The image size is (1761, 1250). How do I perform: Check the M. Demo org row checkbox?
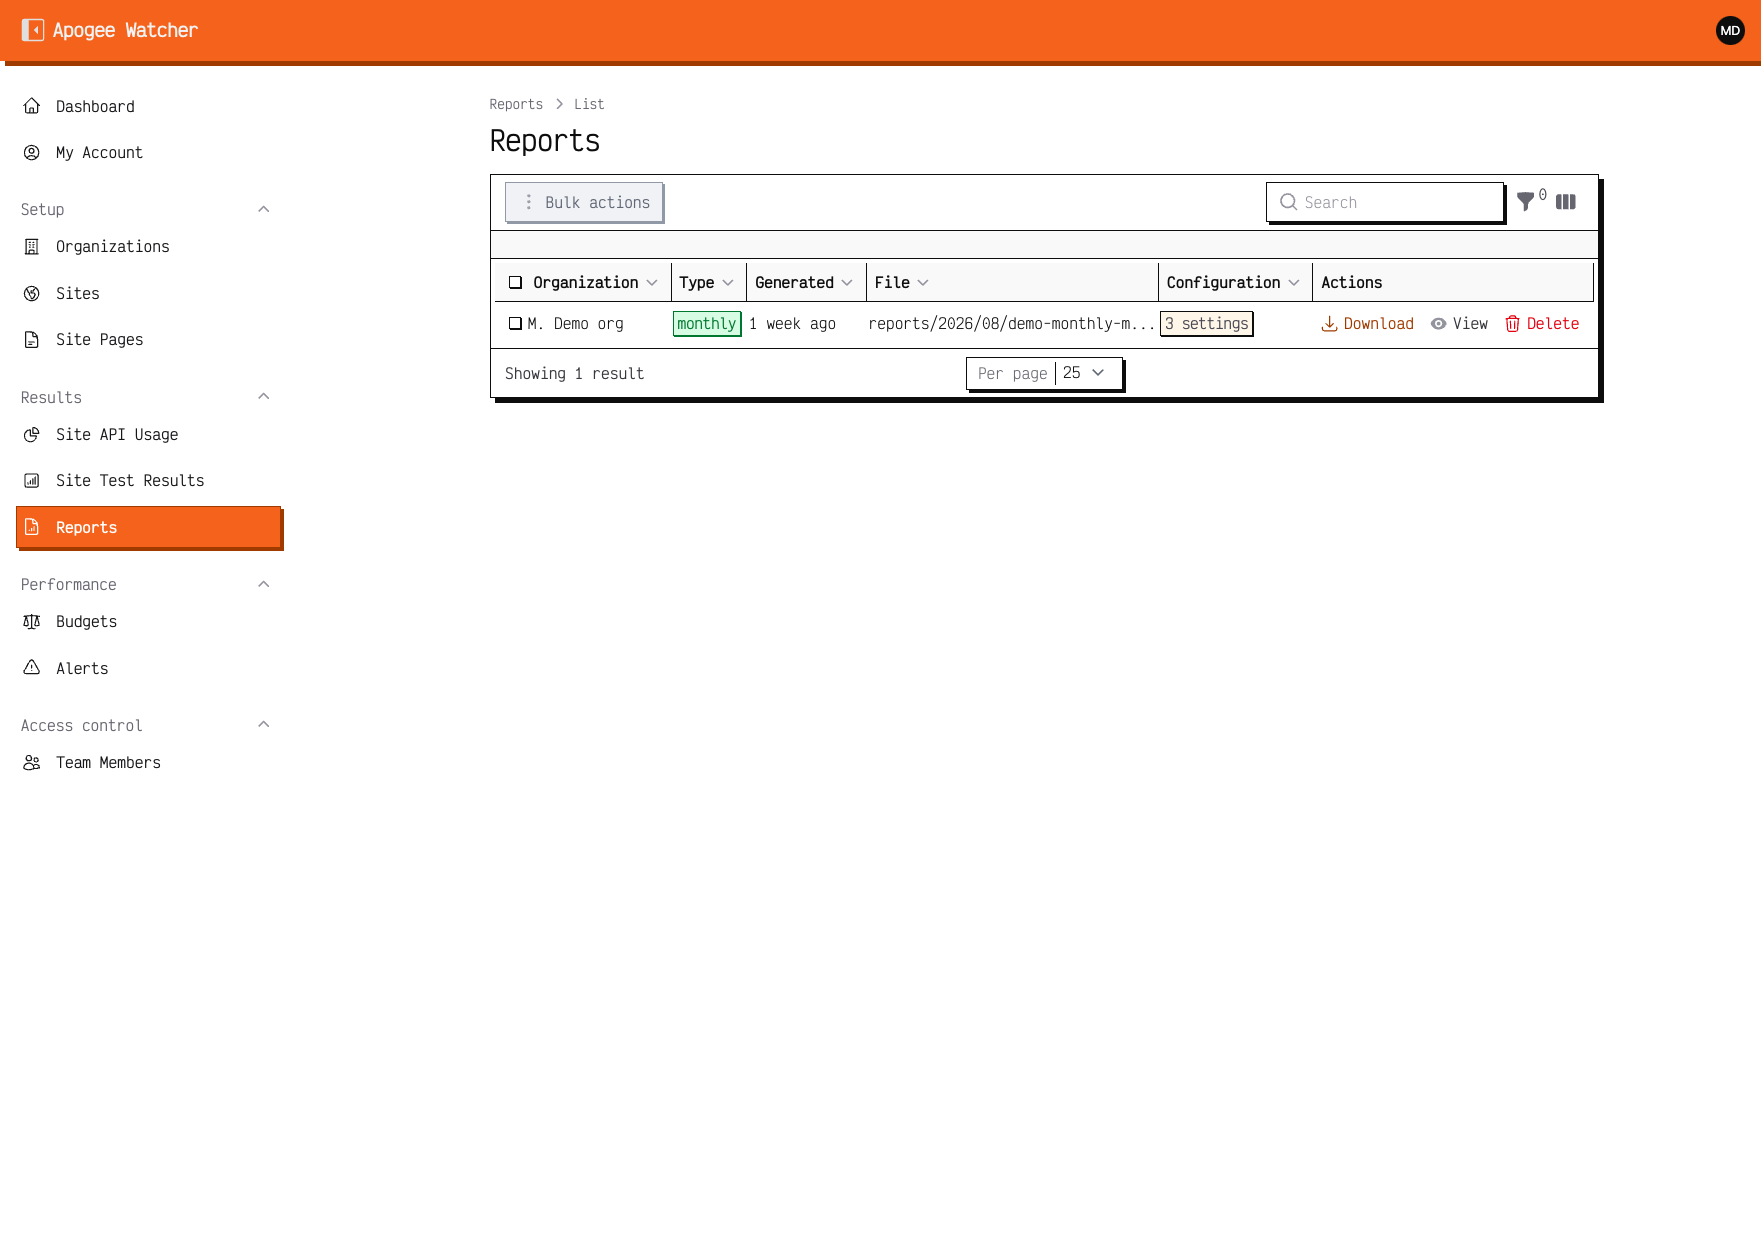pyautogui.click(x=516, y=324)
